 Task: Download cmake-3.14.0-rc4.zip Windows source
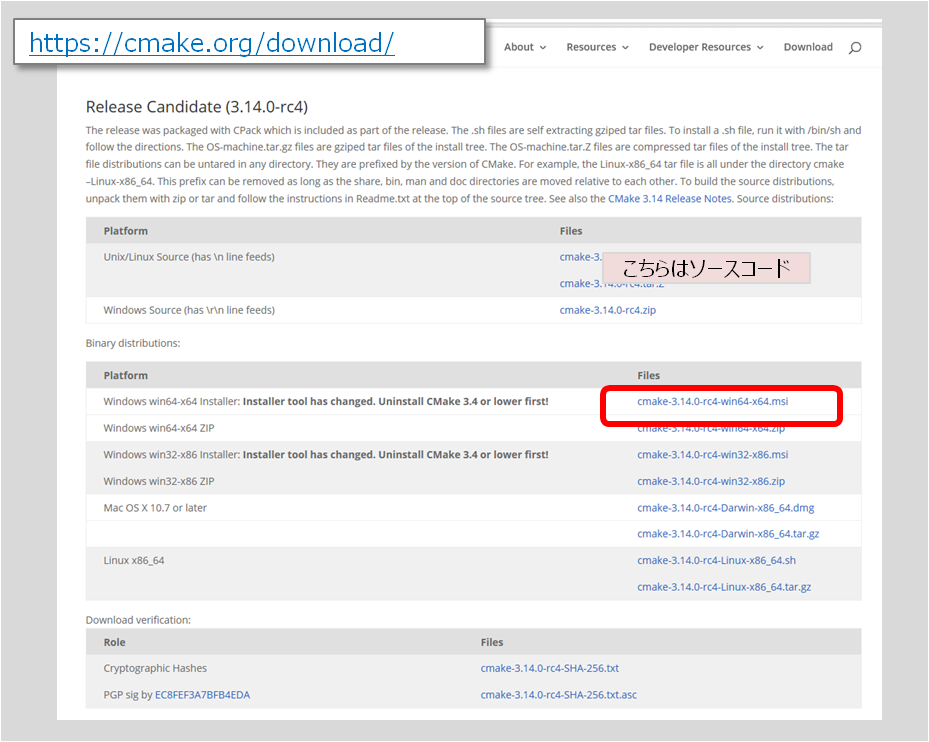(608, 310)
